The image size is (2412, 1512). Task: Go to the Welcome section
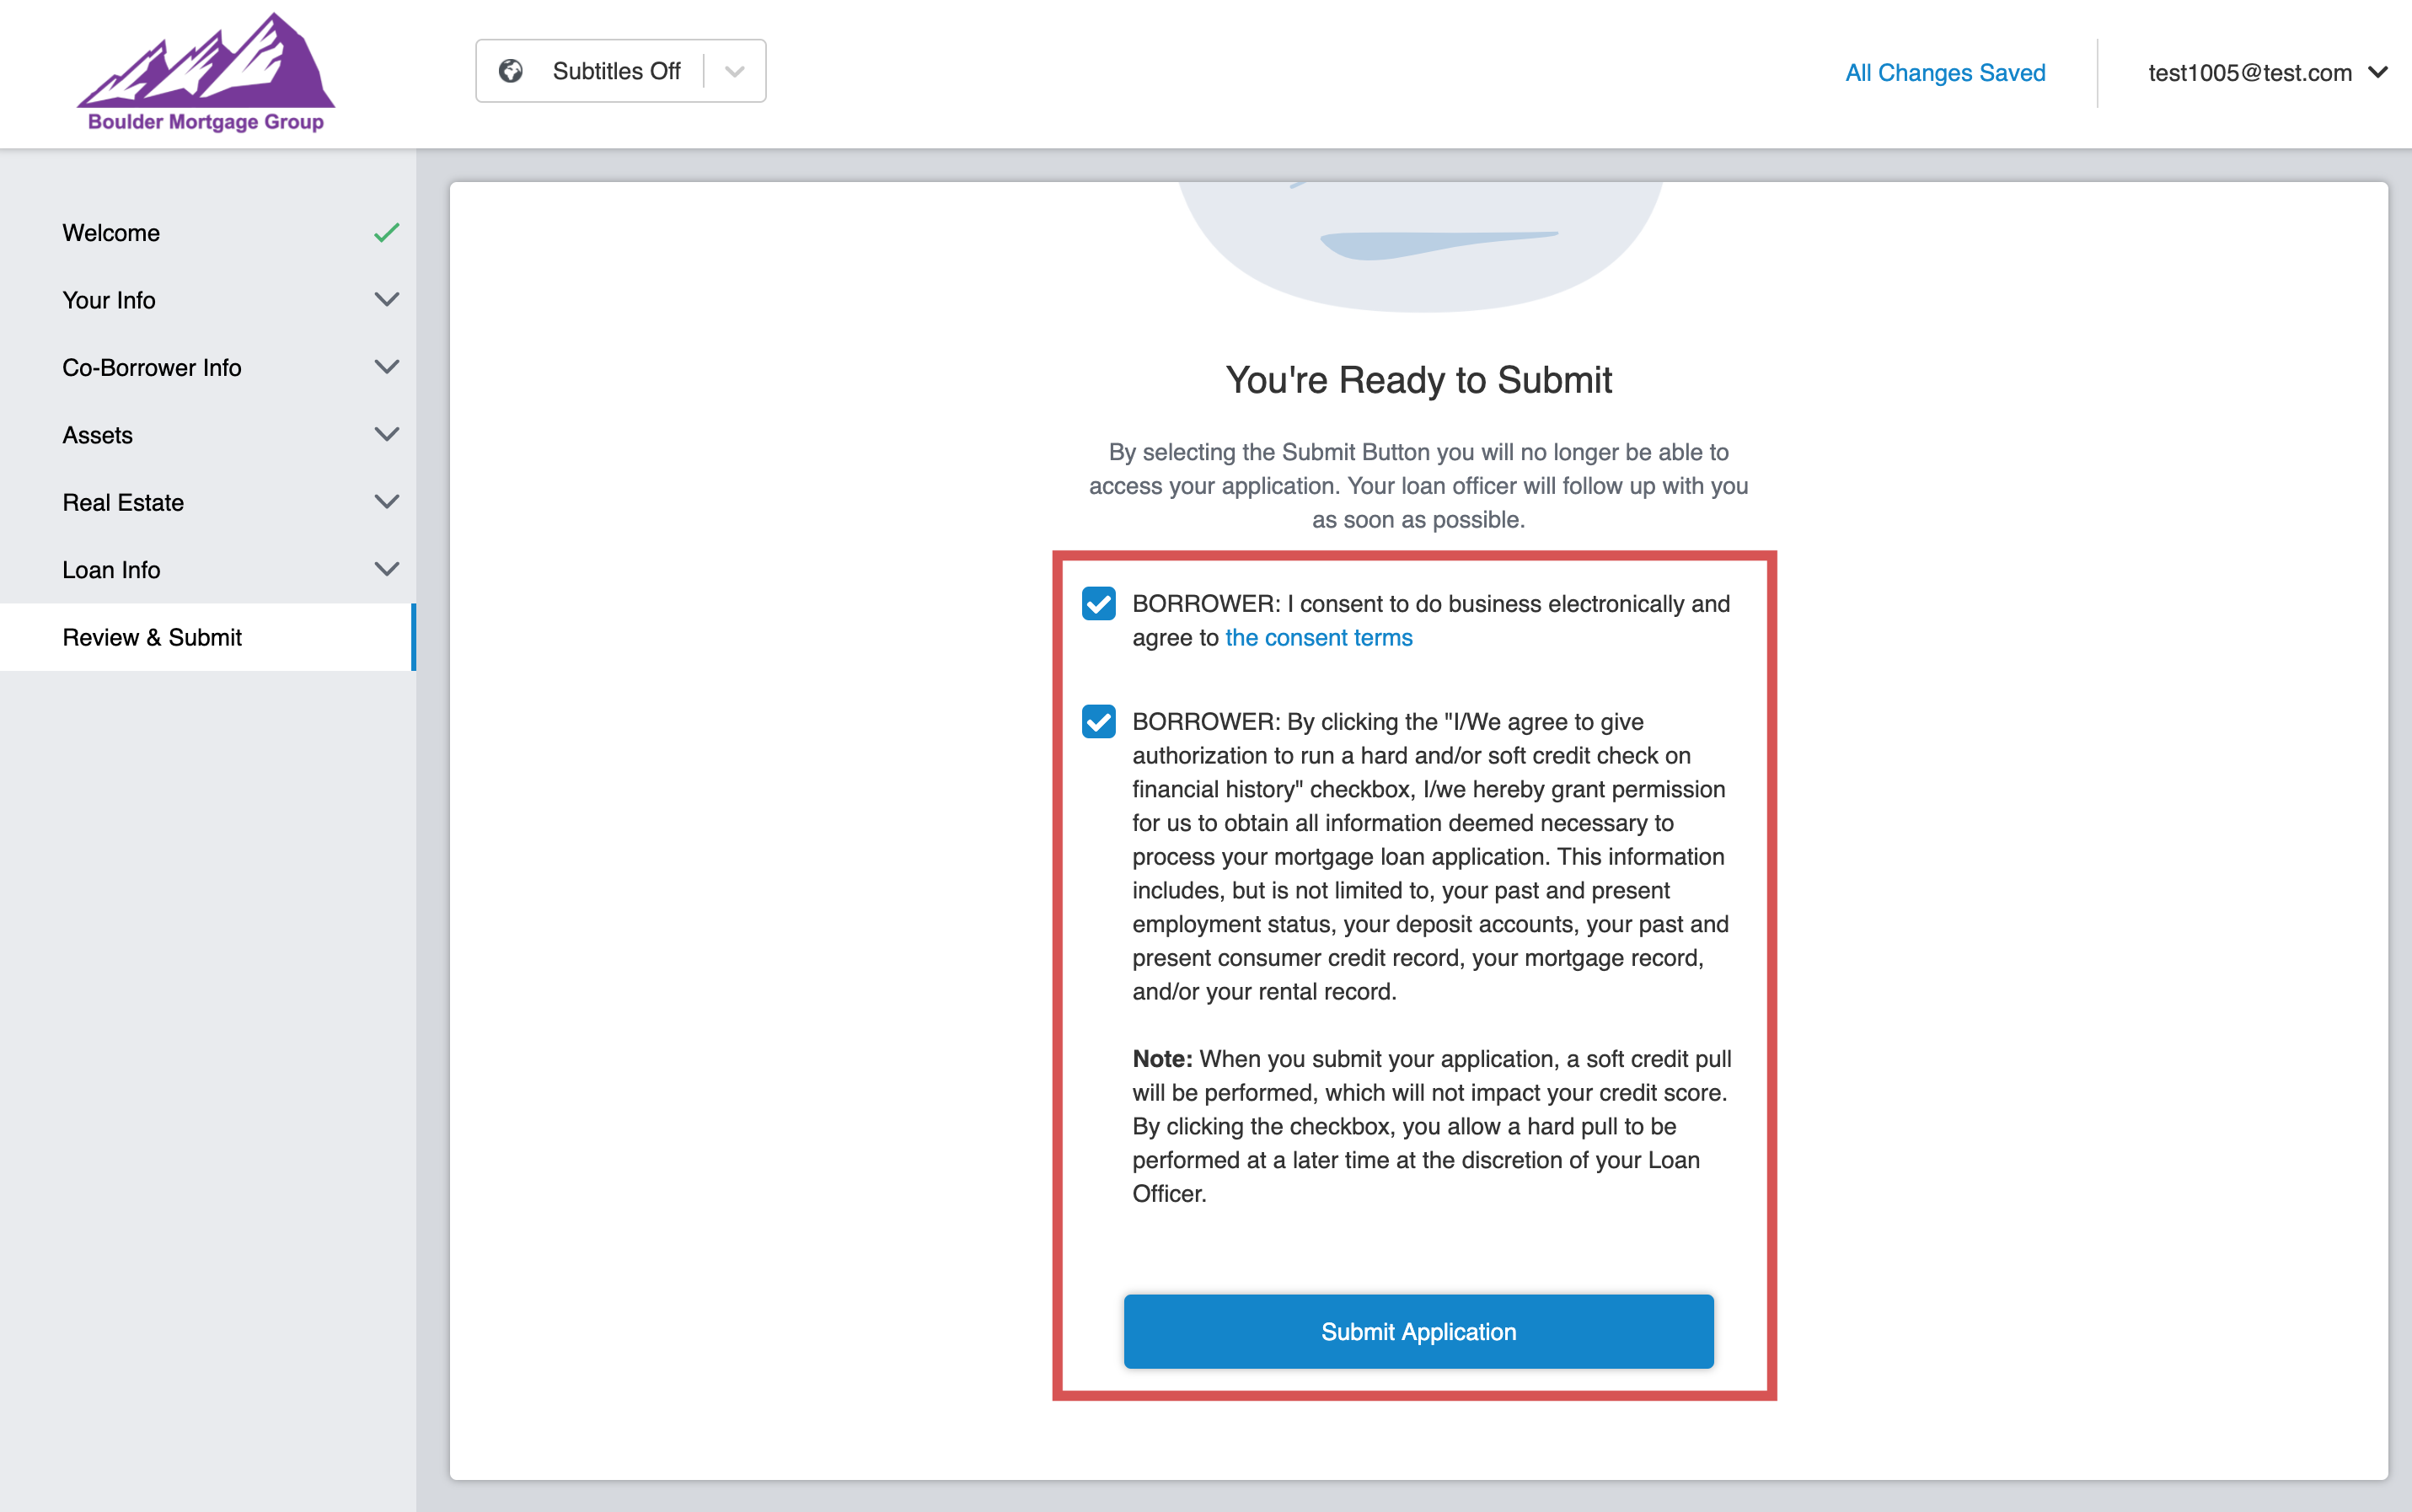[x=111, y=233]
